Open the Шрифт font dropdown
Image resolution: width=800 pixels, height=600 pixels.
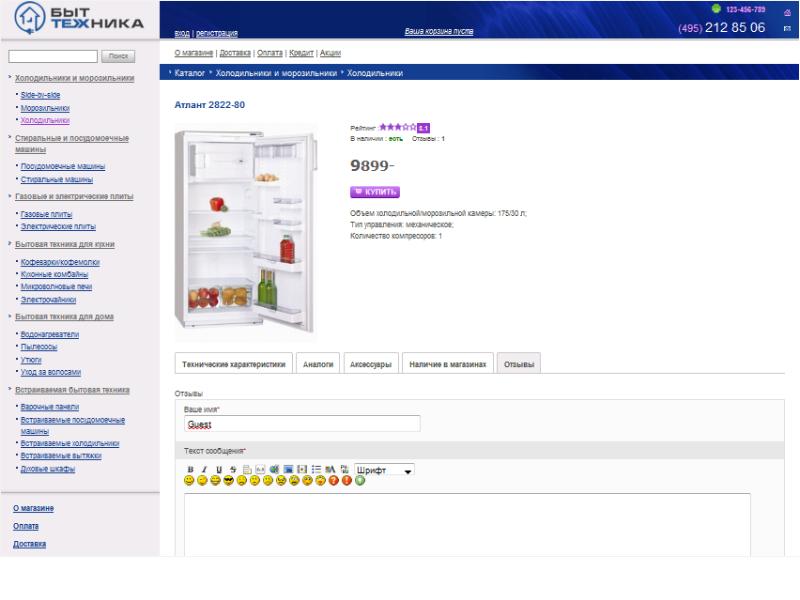click(x=384, y=470)
